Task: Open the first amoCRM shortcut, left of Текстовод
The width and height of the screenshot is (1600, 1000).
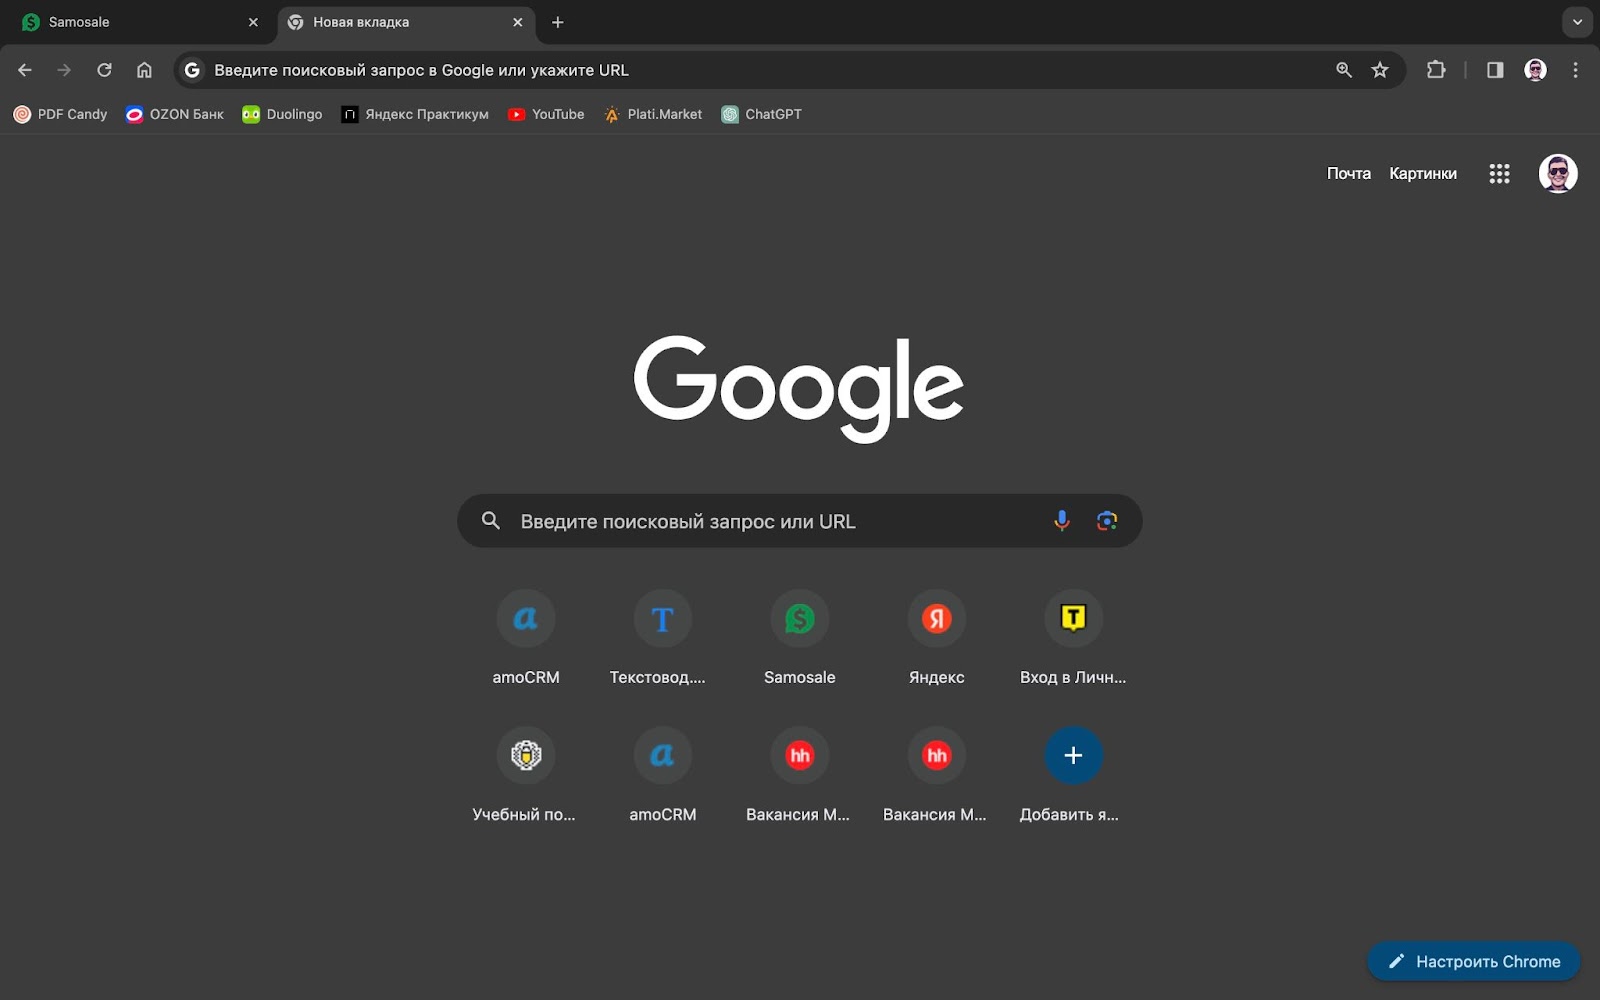Action: tap(526, 637)
